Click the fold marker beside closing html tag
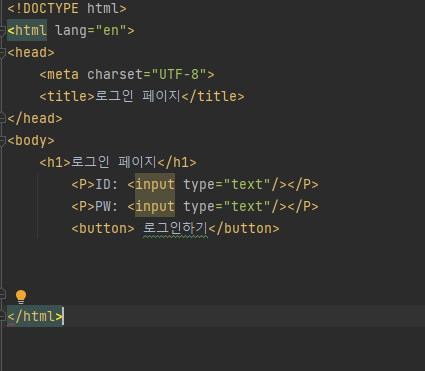The image size is (425, 371). (2, 316)
